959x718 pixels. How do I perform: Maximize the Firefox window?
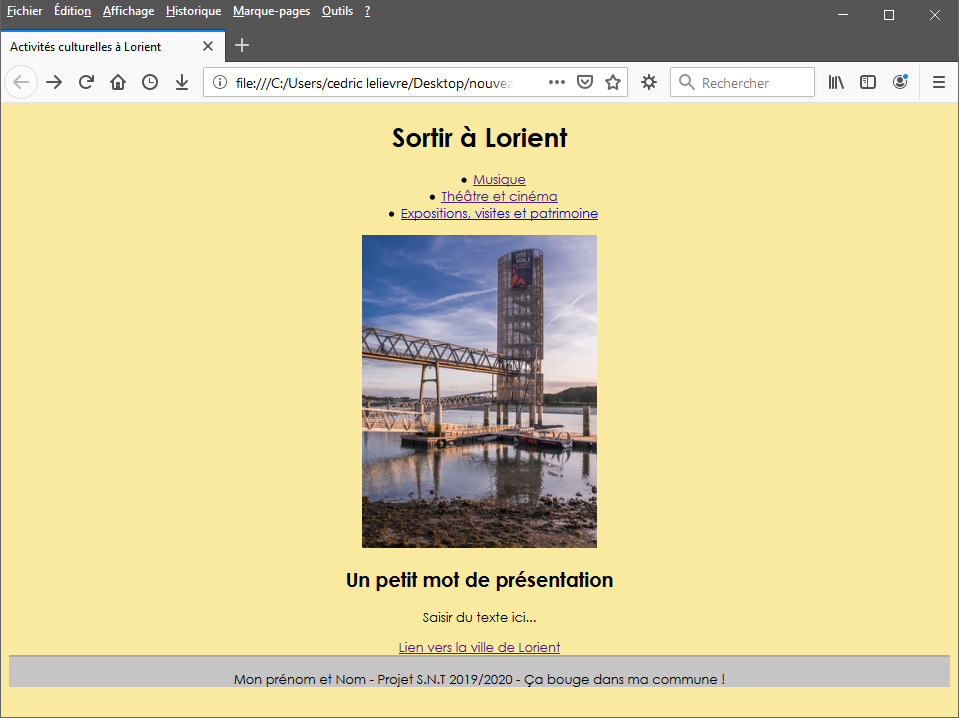coord(889,15)
